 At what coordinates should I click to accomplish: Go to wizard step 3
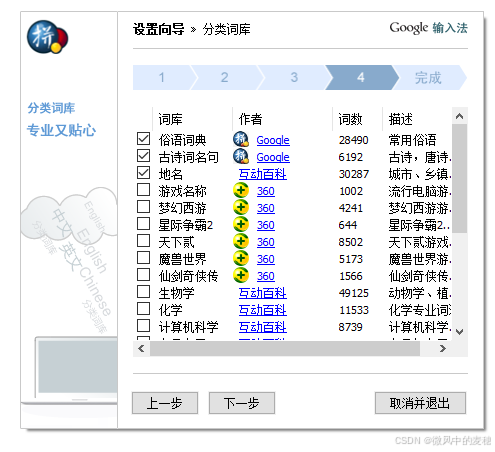point(294,77)
